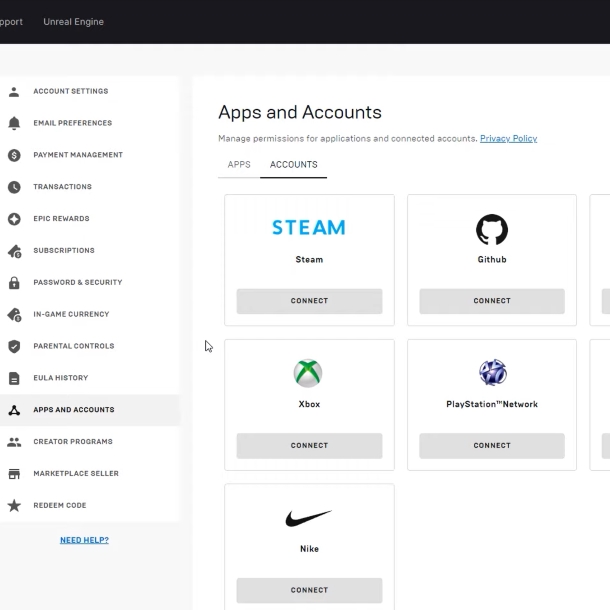Screen dimensions: 610x610
Task: Click the Email Preferences bell icon
Action: pos(14,123)
